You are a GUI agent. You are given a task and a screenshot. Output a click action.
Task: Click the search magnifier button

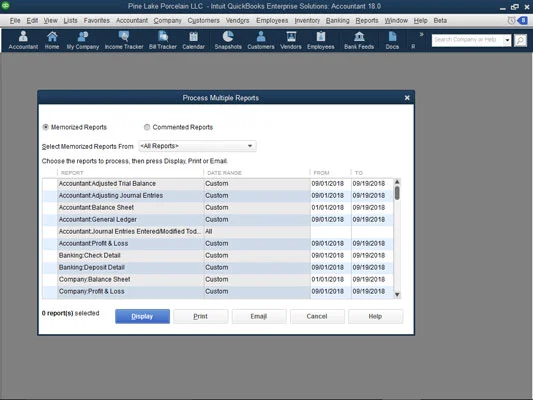point(520,40)
